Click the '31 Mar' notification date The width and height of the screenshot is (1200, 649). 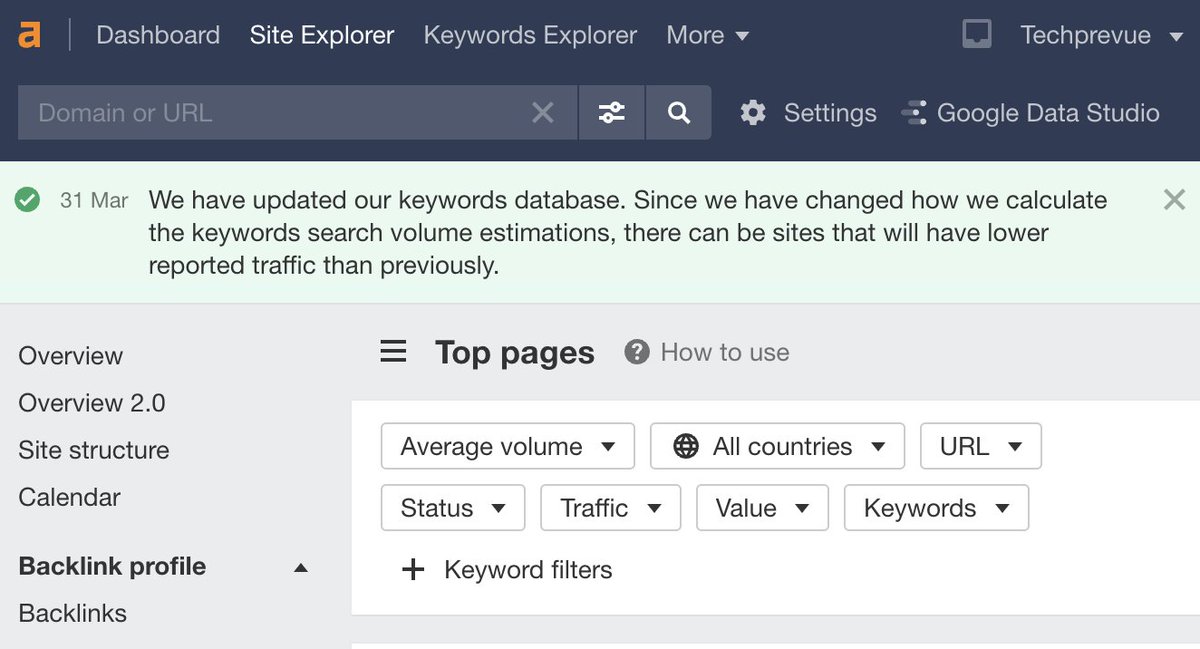click(94, 200)
